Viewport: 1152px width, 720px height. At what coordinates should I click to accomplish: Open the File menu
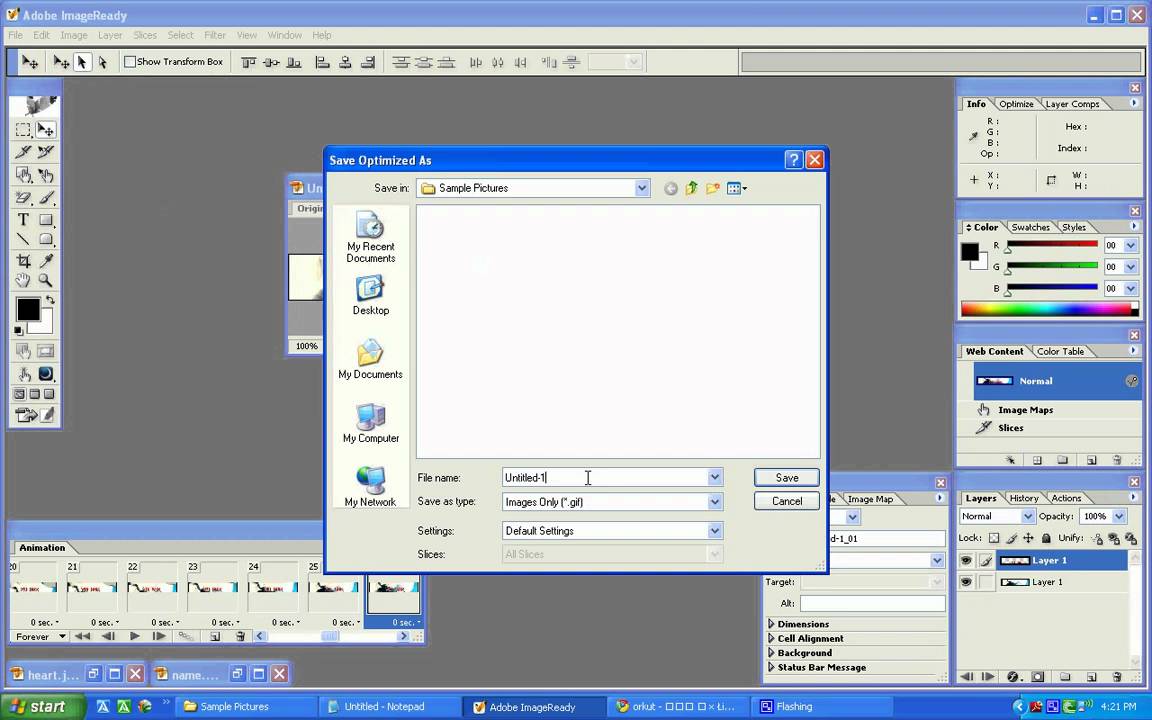(x=15, y=35)
